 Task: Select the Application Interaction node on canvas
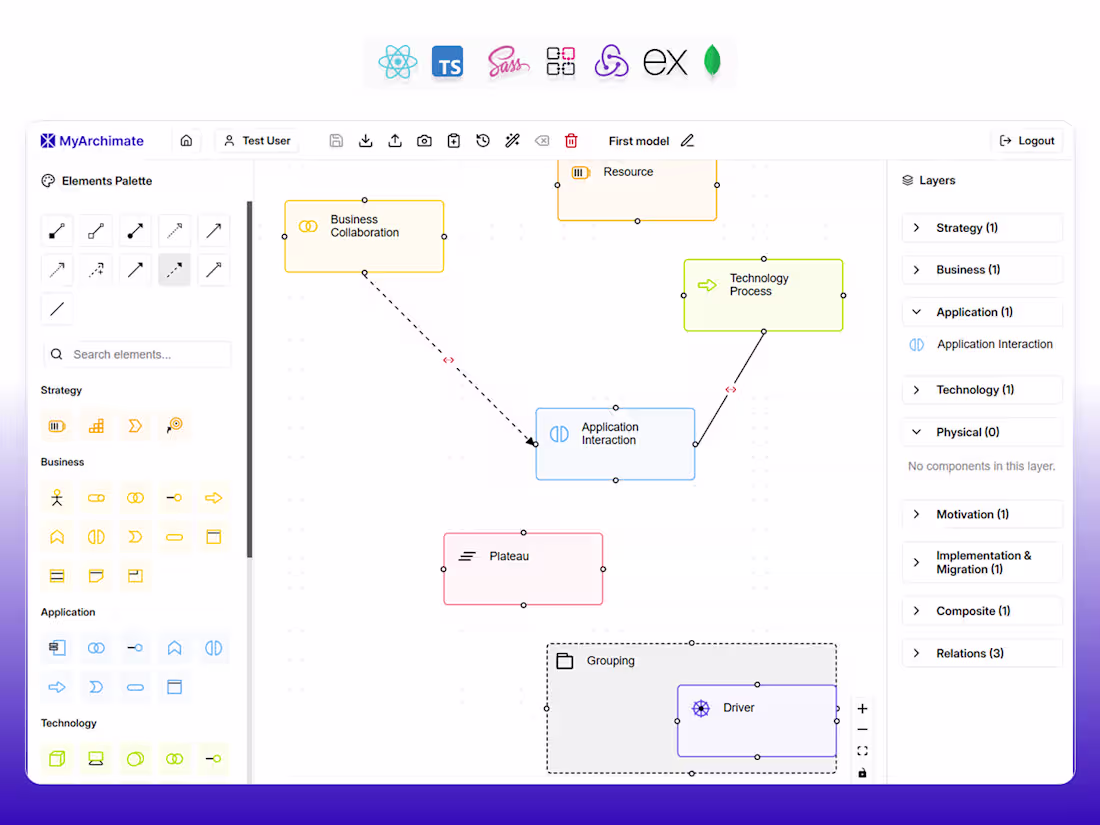[615, 444]
